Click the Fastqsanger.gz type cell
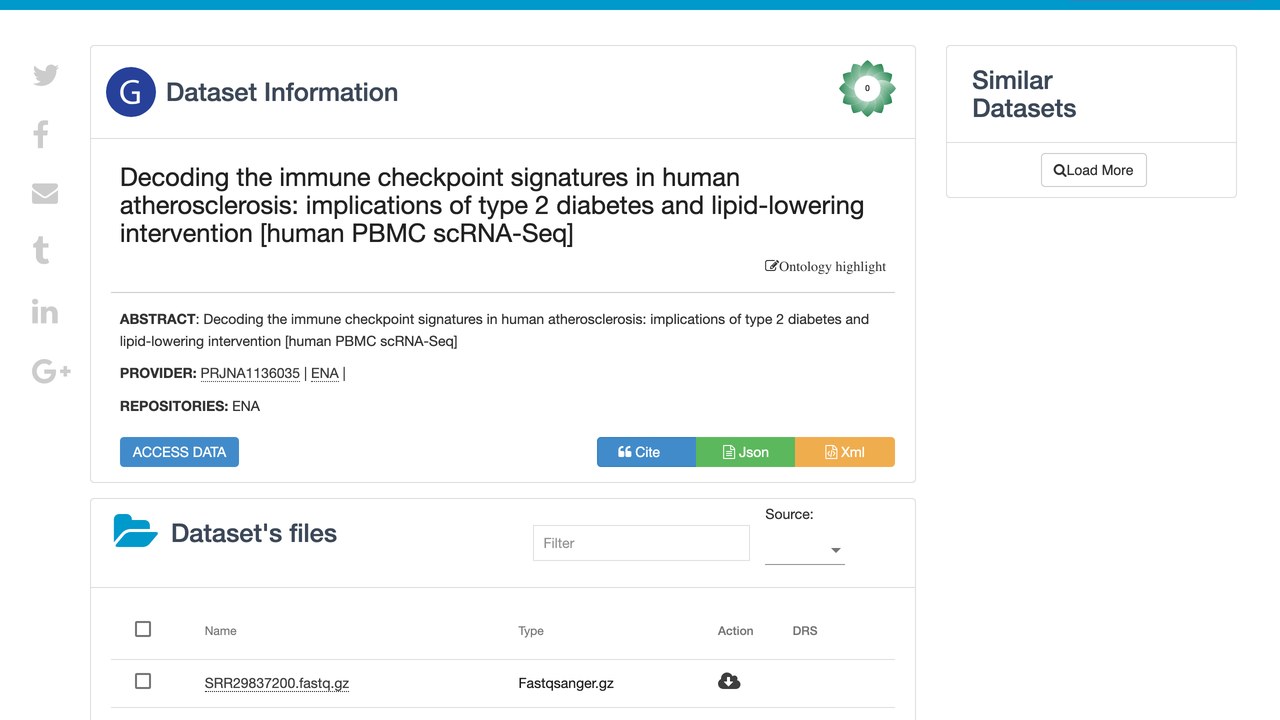This screenshot has height=720, width=1280. (566, 684)
